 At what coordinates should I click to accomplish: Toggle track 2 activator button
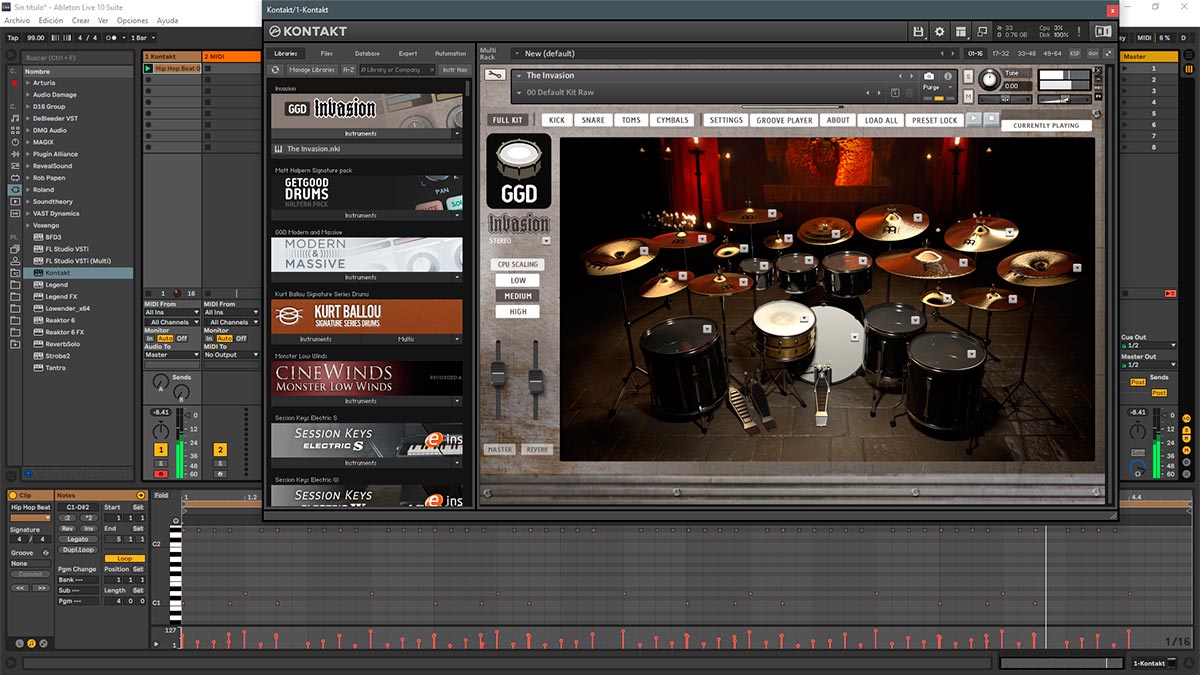pyautogui.click(x=220, y=450)
